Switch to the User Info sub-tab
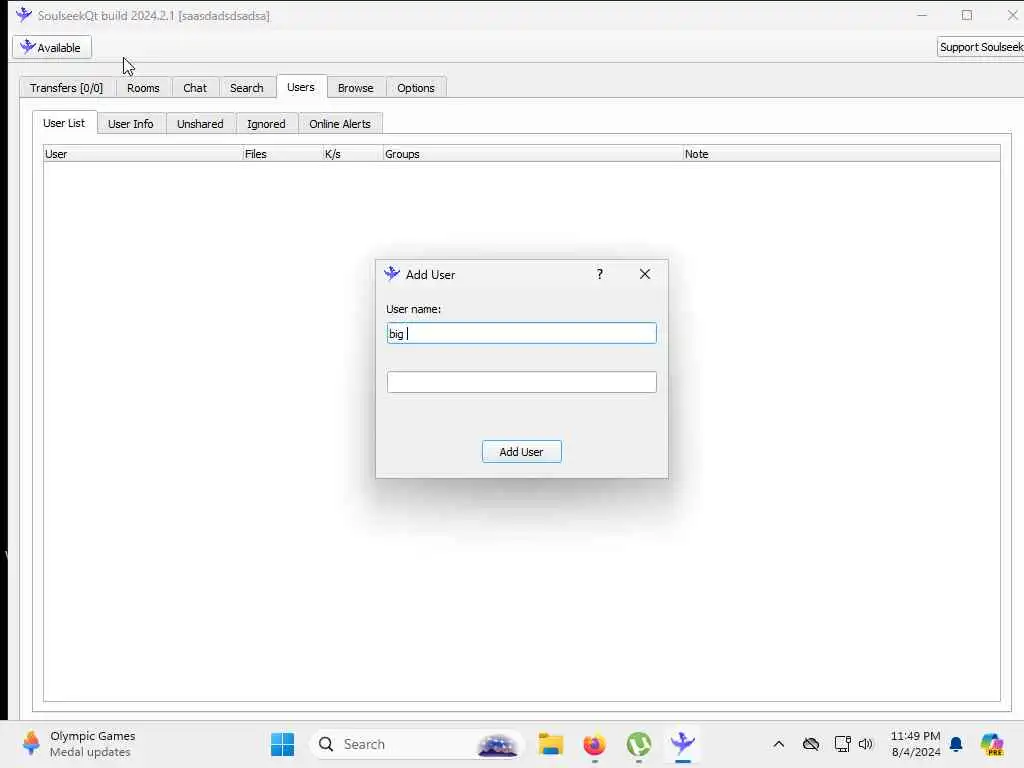Viewport: 1024px width, 768px height. 131,124
